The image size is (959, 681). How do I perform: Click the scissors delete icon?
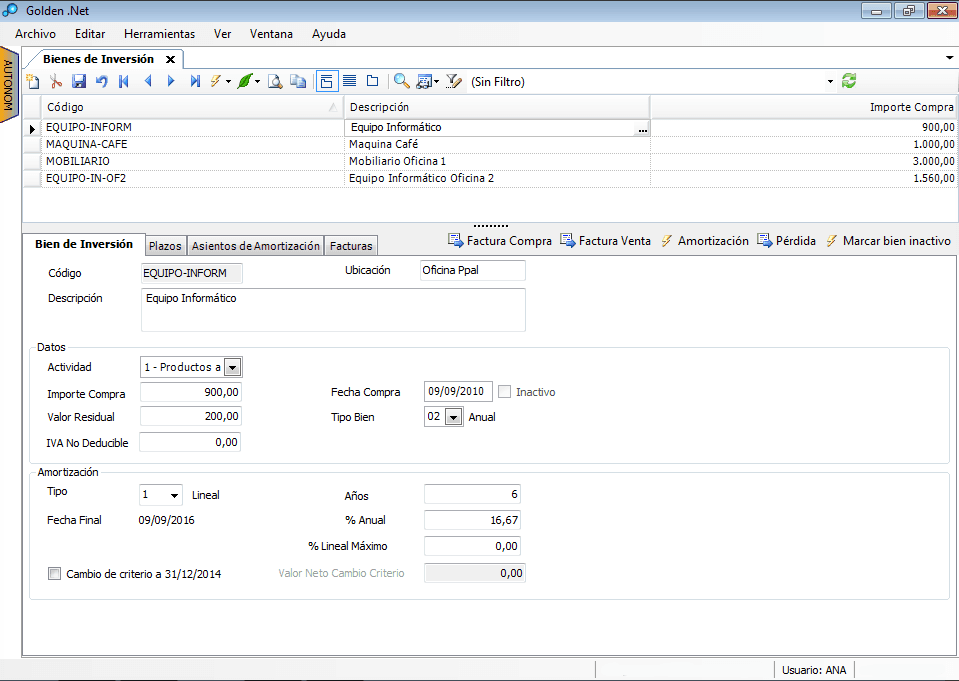(56, 82)
